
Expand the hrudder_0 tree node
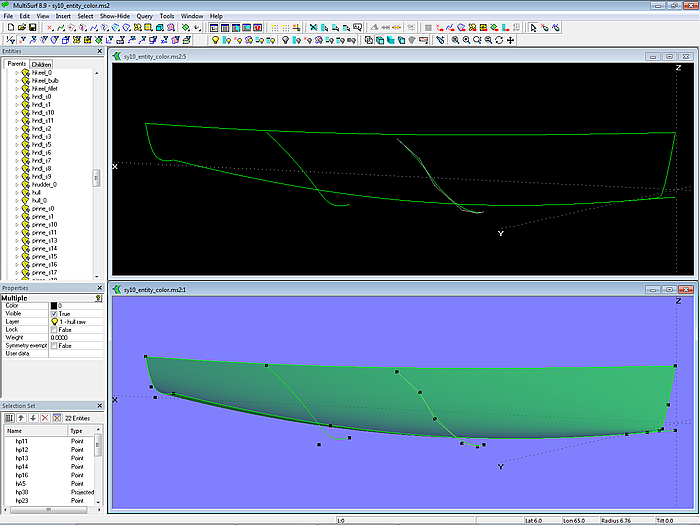pos(16,185)
